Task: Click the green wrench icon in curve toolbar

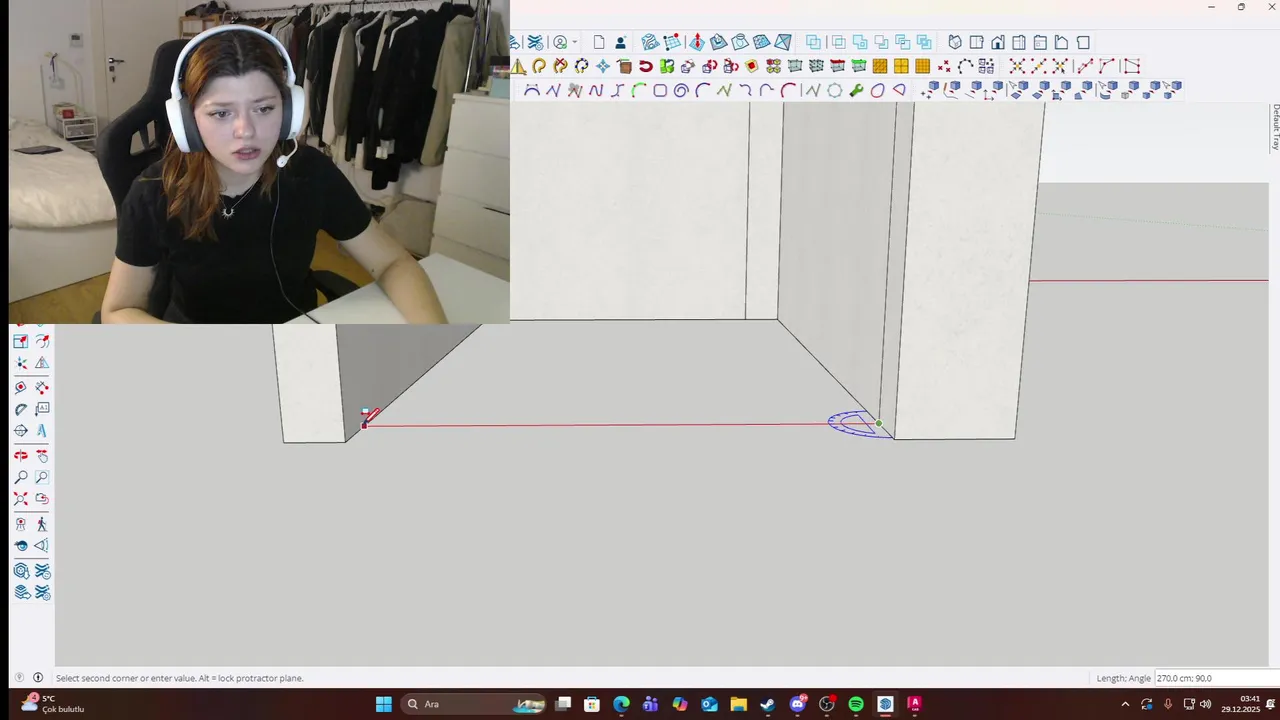Action: [x=856, y=90]
